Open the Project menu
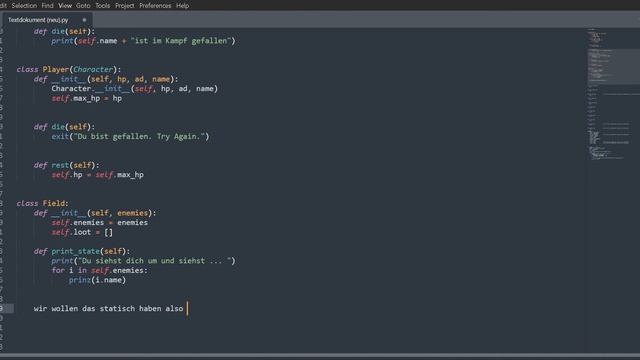Viewport: 640px width, 360px height. 124,6
